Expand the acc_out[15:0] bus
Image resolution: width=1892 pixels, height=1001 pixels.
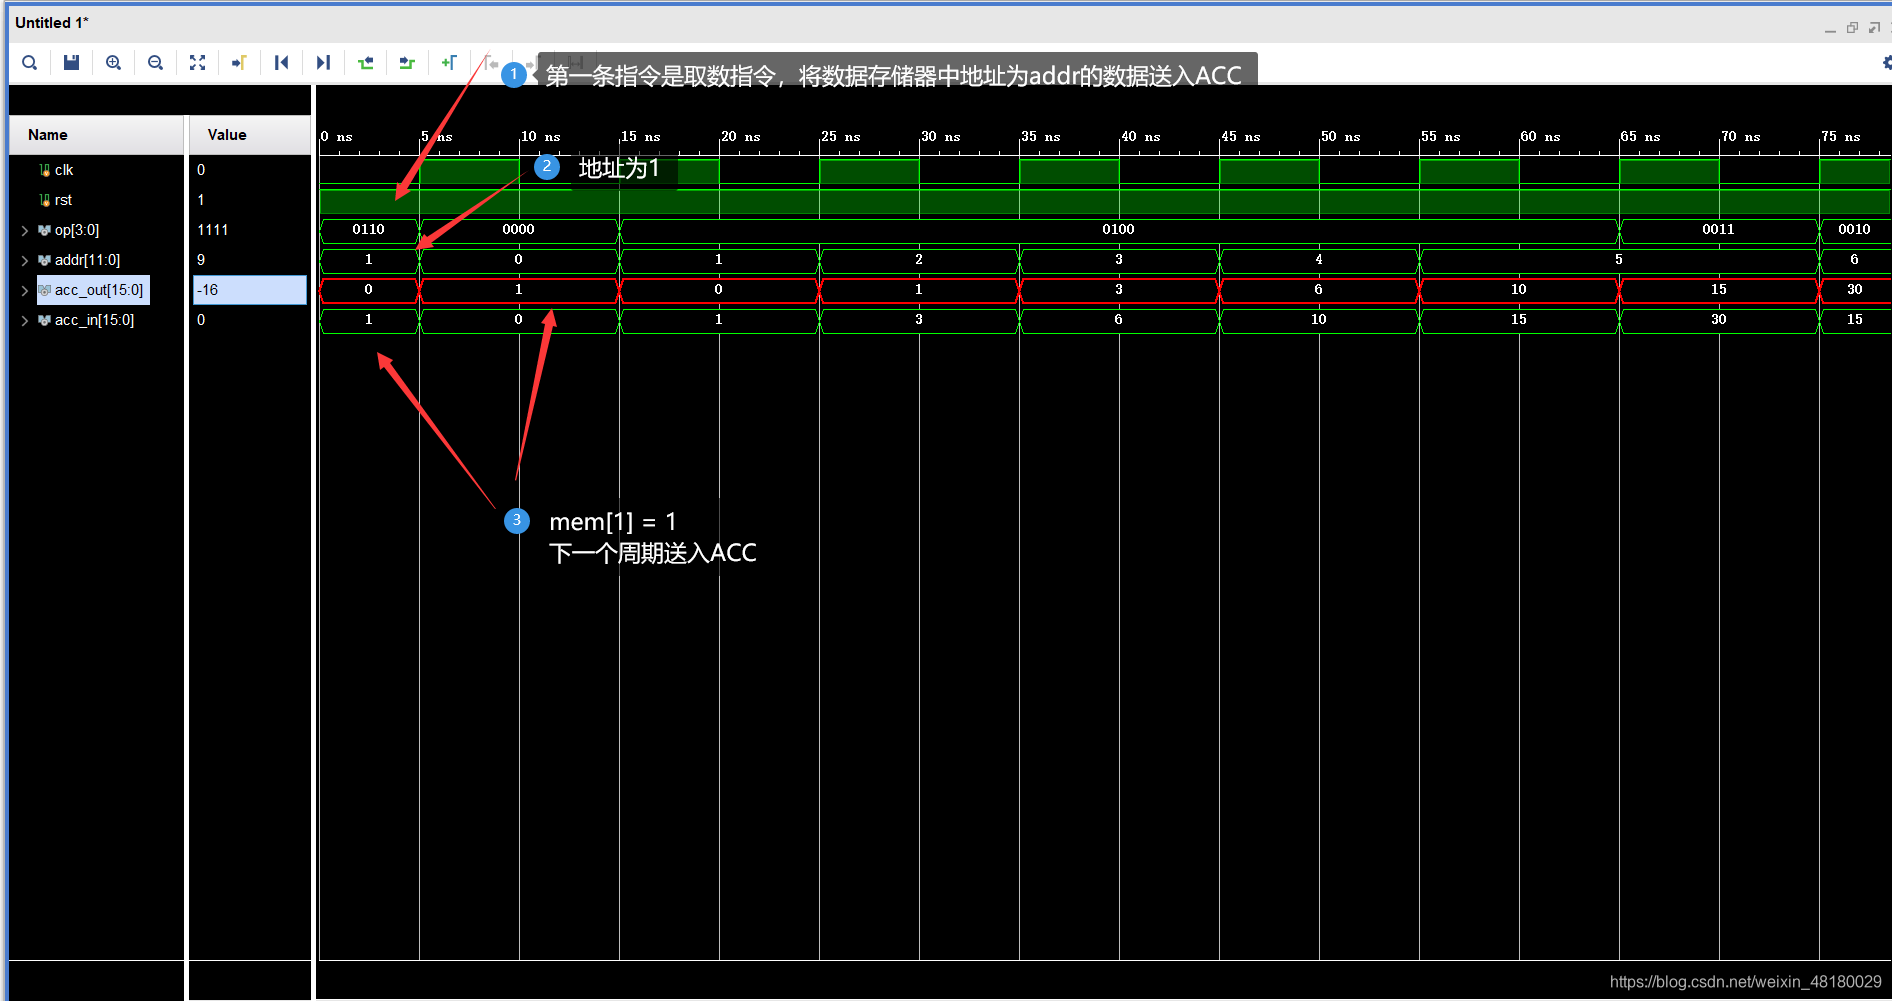tap(25, 290)
